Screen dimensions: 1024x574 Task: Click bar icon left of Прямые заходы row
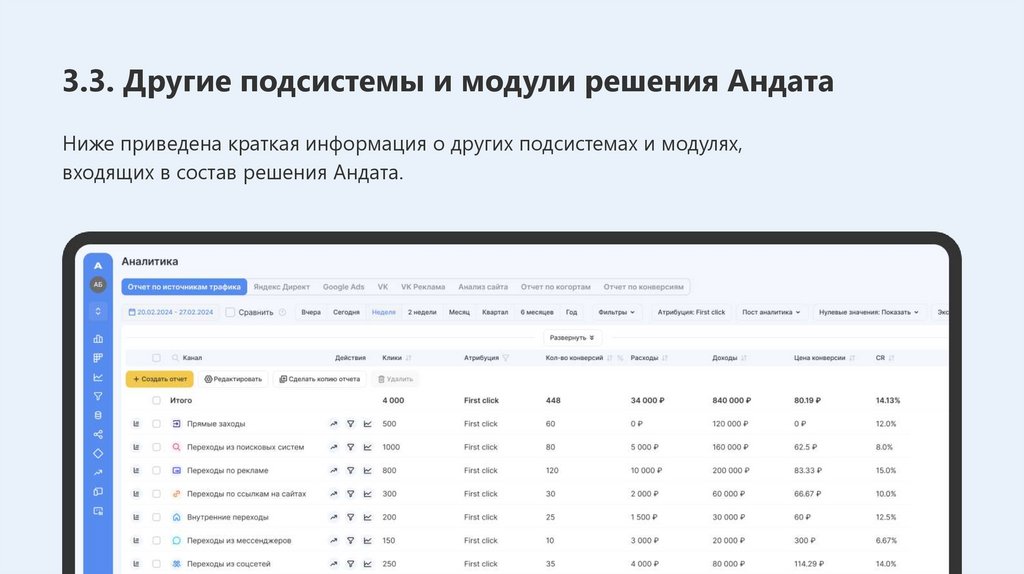point(136,424)
